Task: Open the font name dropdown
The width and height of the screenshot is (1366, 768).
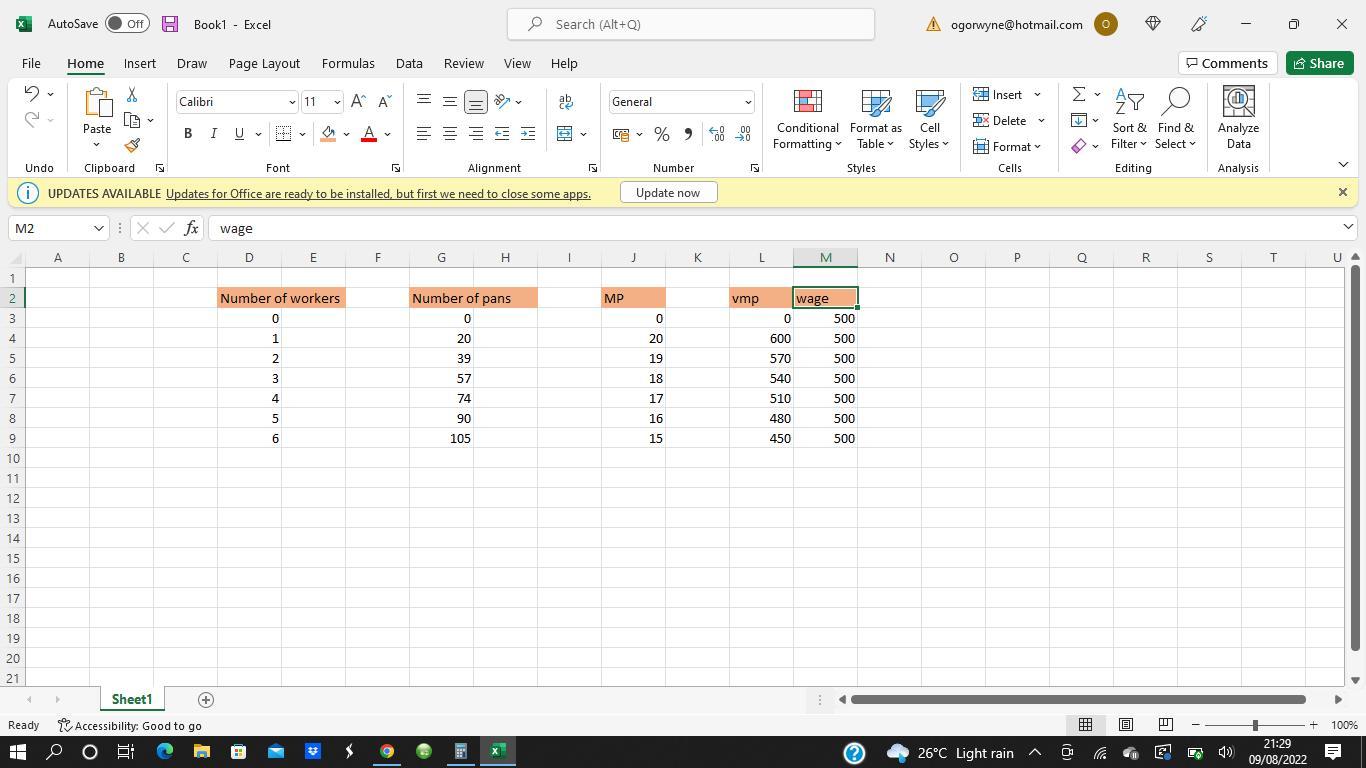Action: (292, 102)
